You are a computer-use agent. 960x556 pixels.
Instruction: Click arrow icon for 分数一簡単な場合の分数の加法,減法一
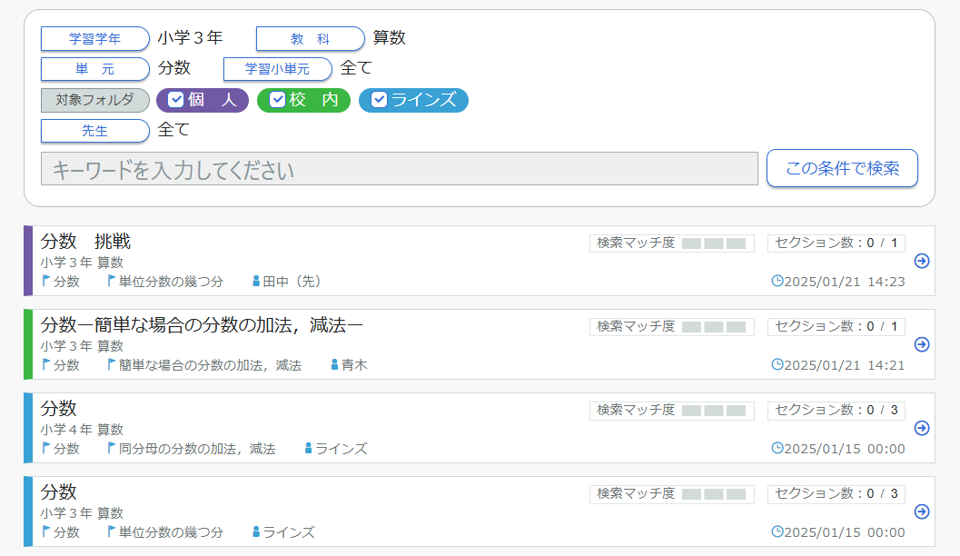pyautogui.click(x=922, y=345)
